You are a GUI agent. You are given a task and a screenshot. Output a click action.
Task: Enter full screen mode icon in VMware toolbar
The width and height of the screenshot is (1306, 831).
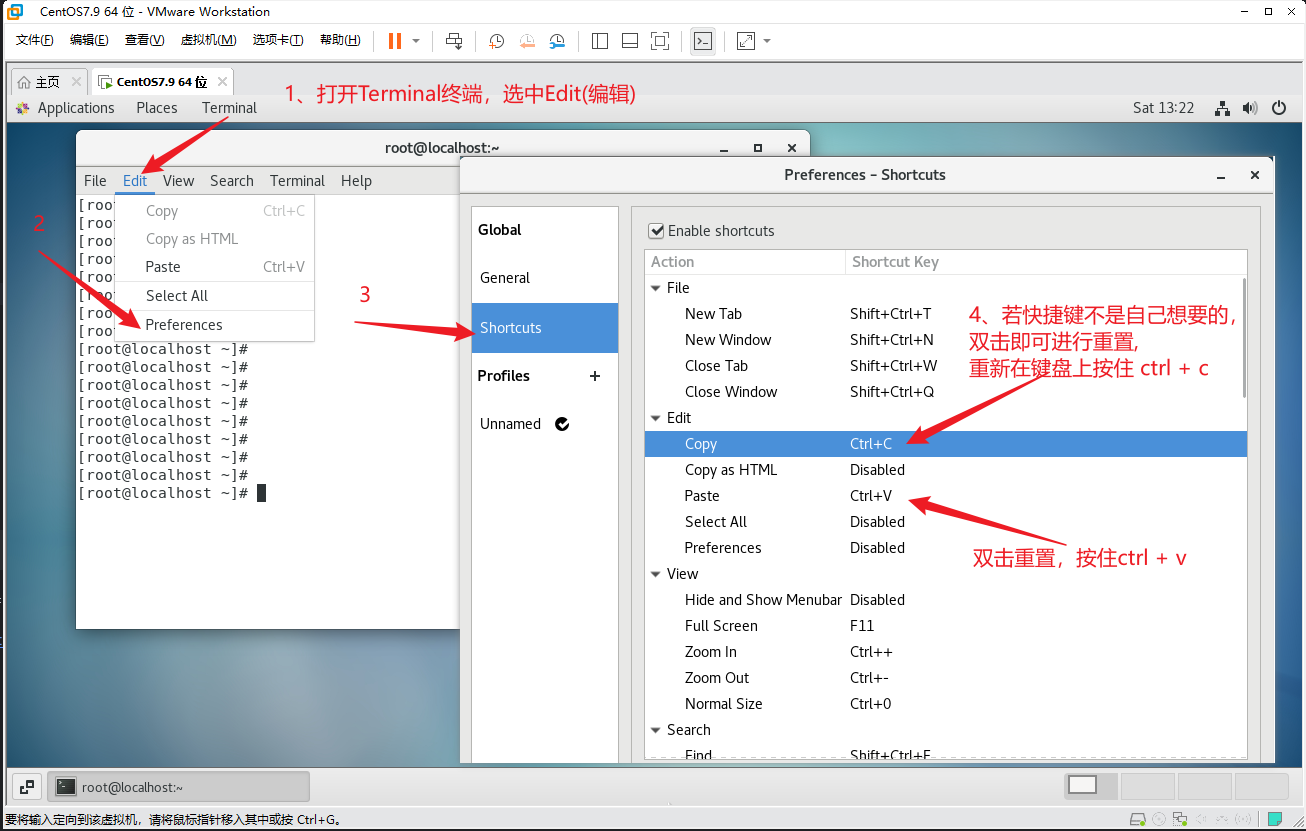(660, 41)
